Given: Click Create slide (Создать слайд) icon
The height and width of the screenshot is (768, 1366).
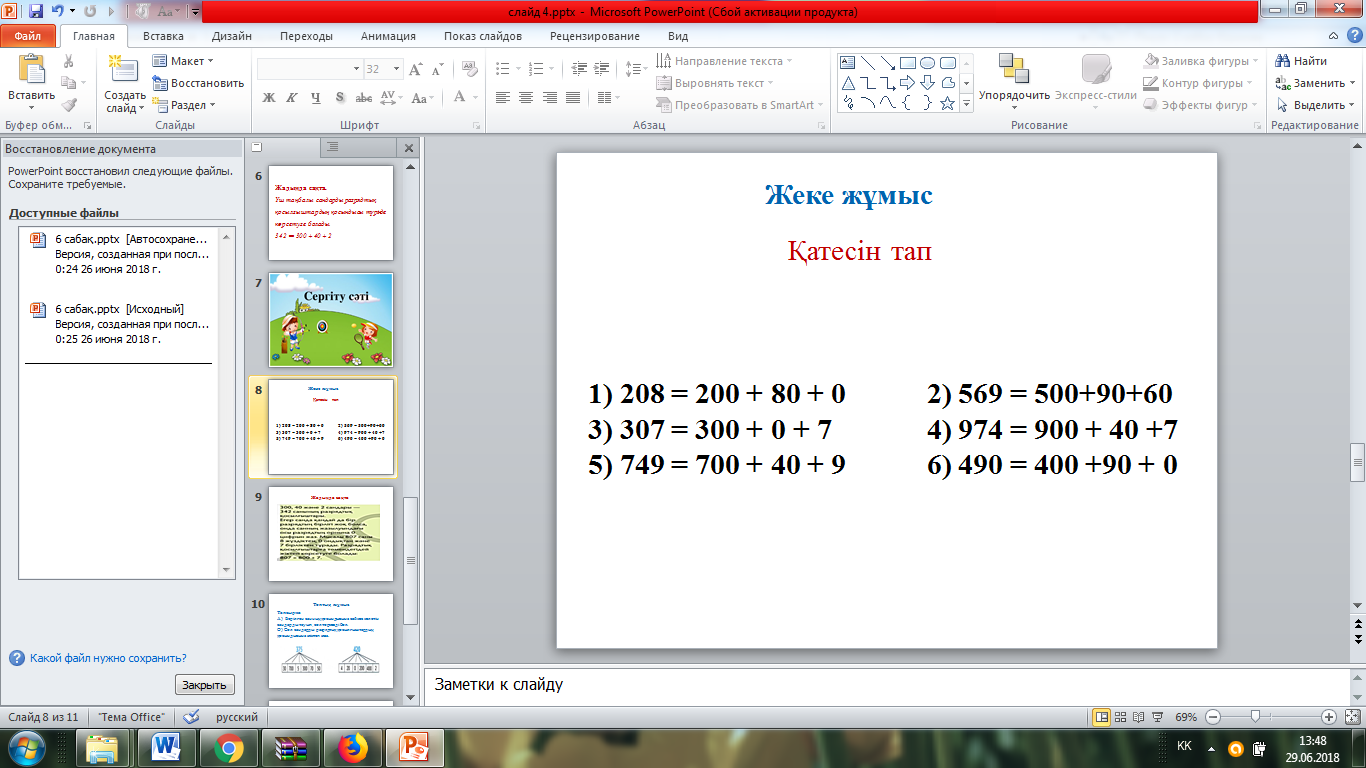Looking at the screenshot, I should click(124, 69).
